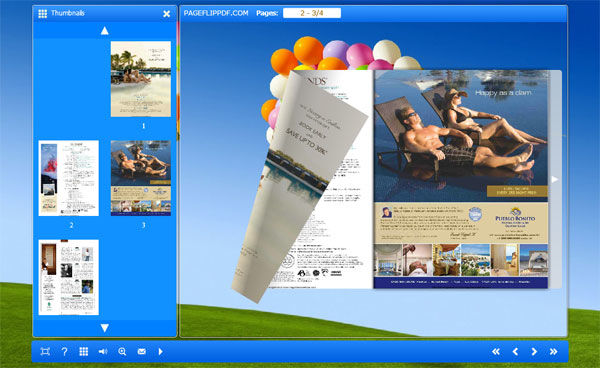Click the right edge arrow of the book
The height and width of the screenshot is (368, 600).
pos(554,179)
